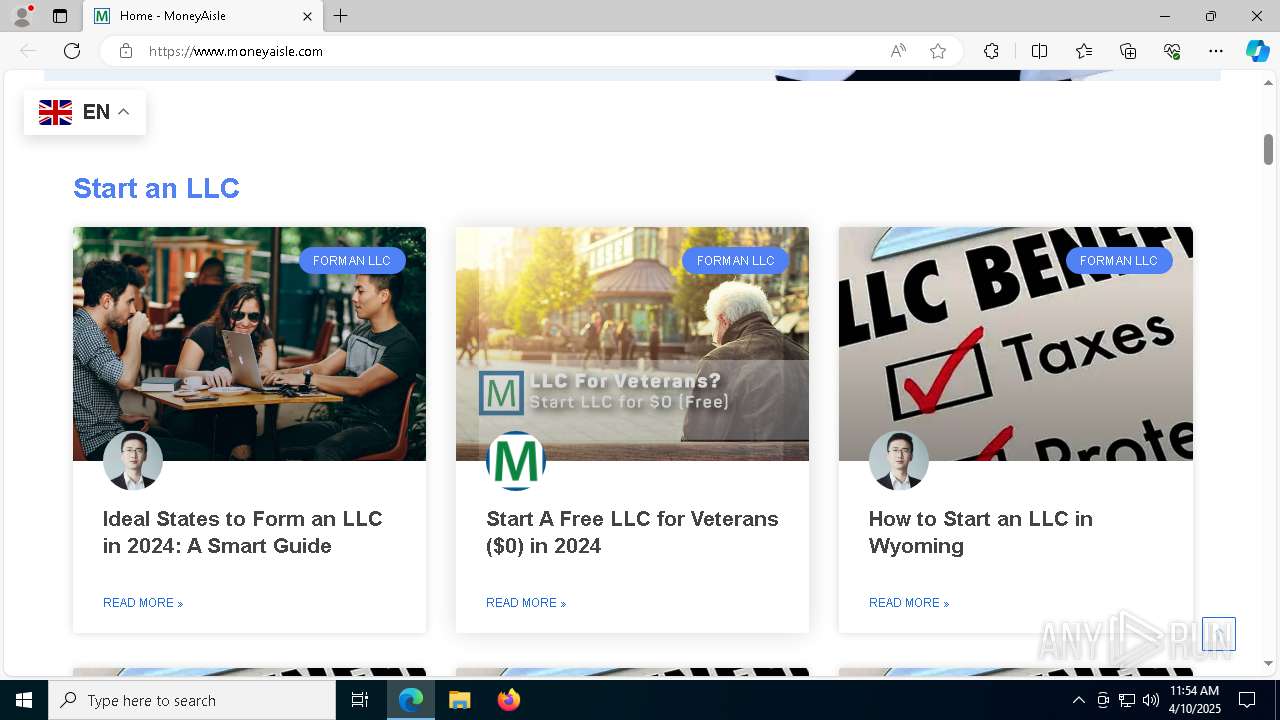Read more on Veterans LLC article
The width and height of the screenshot is (1280, 720).
(526, 603)
